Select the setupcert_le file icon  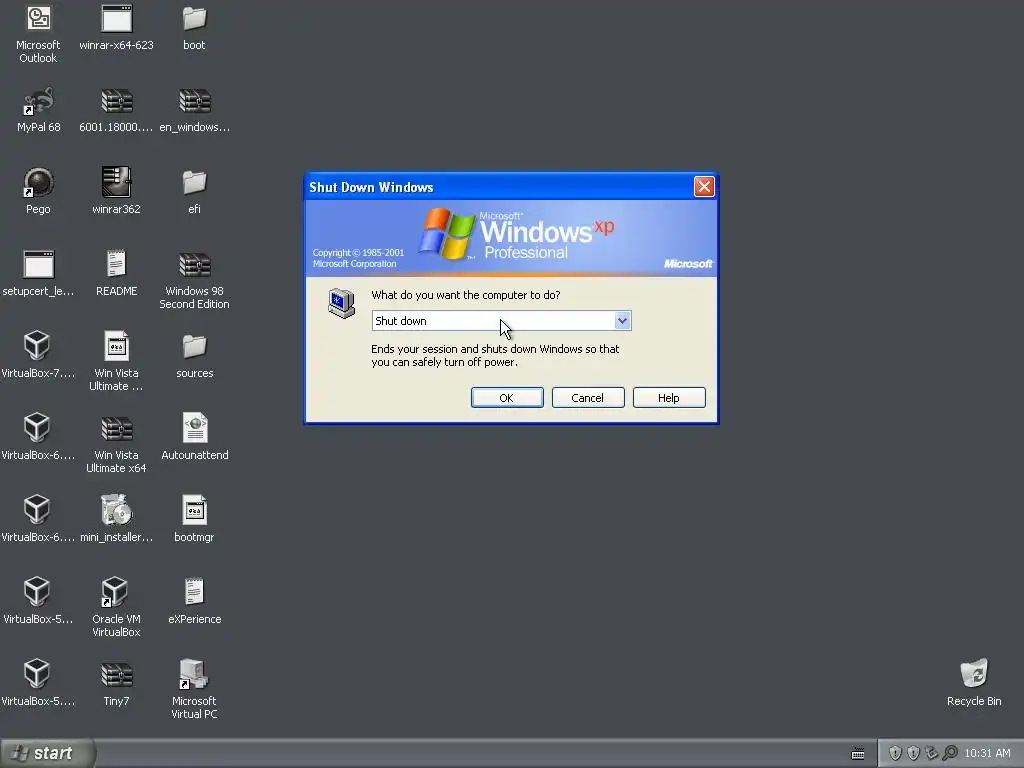pos(38,264)
